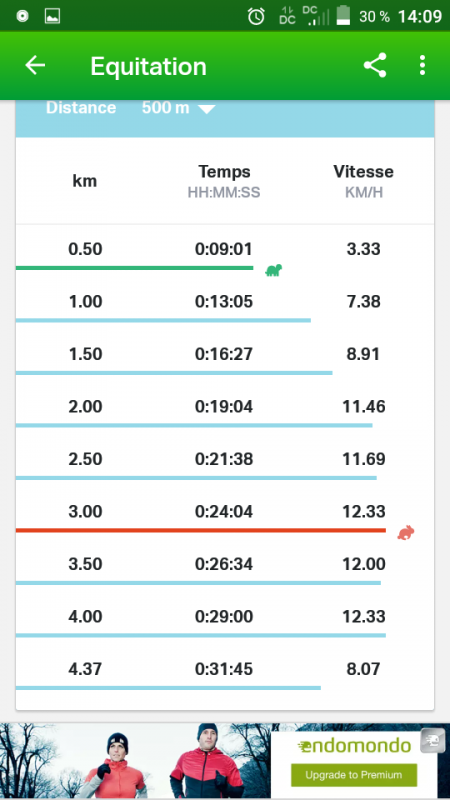Tap the dropdown arrow beside 500 m
450x800 pixels.
(207, 109)
